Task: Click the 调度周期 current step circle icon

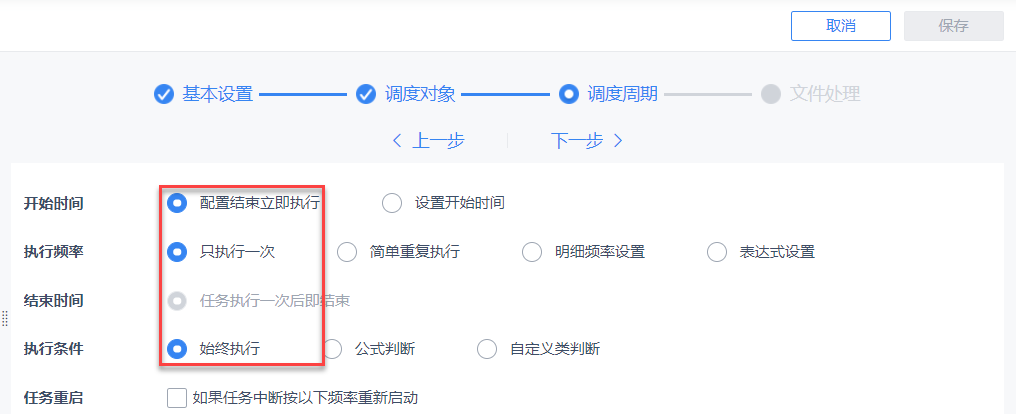Action: point(569,94)
